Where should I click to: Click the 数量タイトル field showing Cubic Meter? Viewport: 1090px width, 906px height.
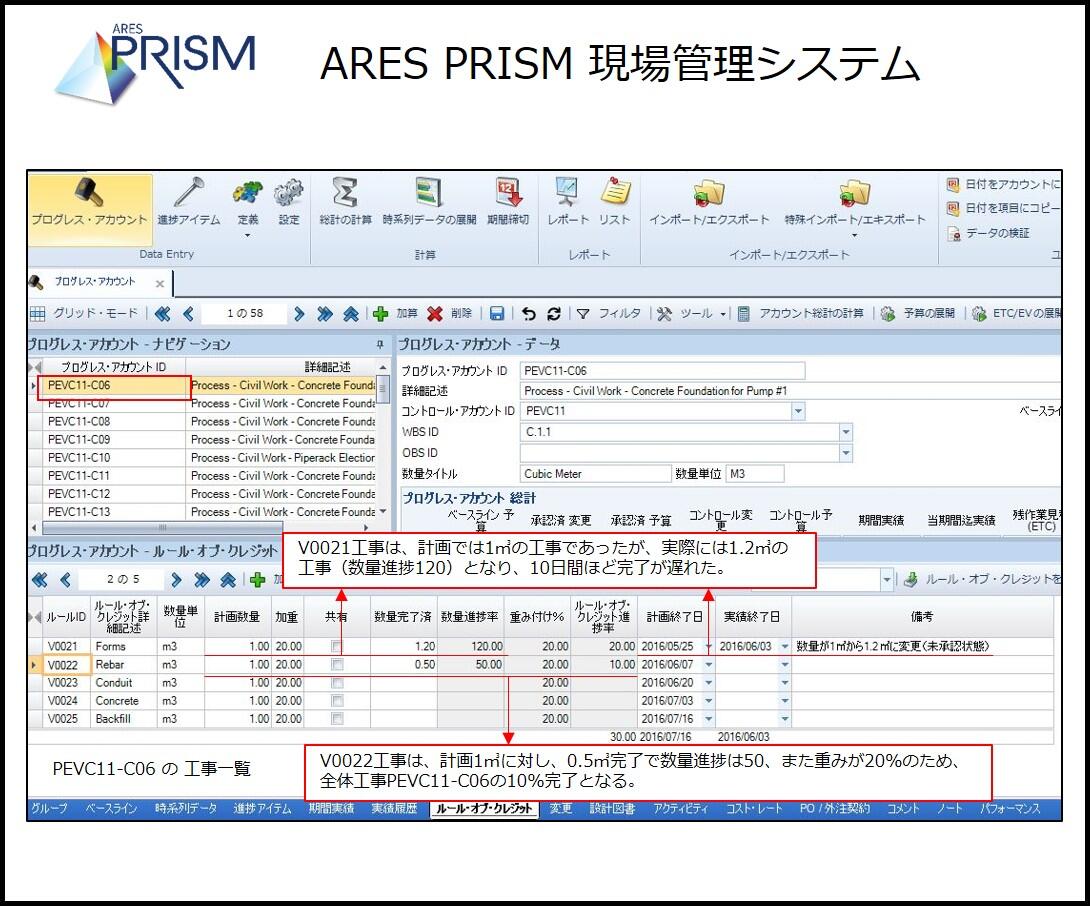(596, 474)
